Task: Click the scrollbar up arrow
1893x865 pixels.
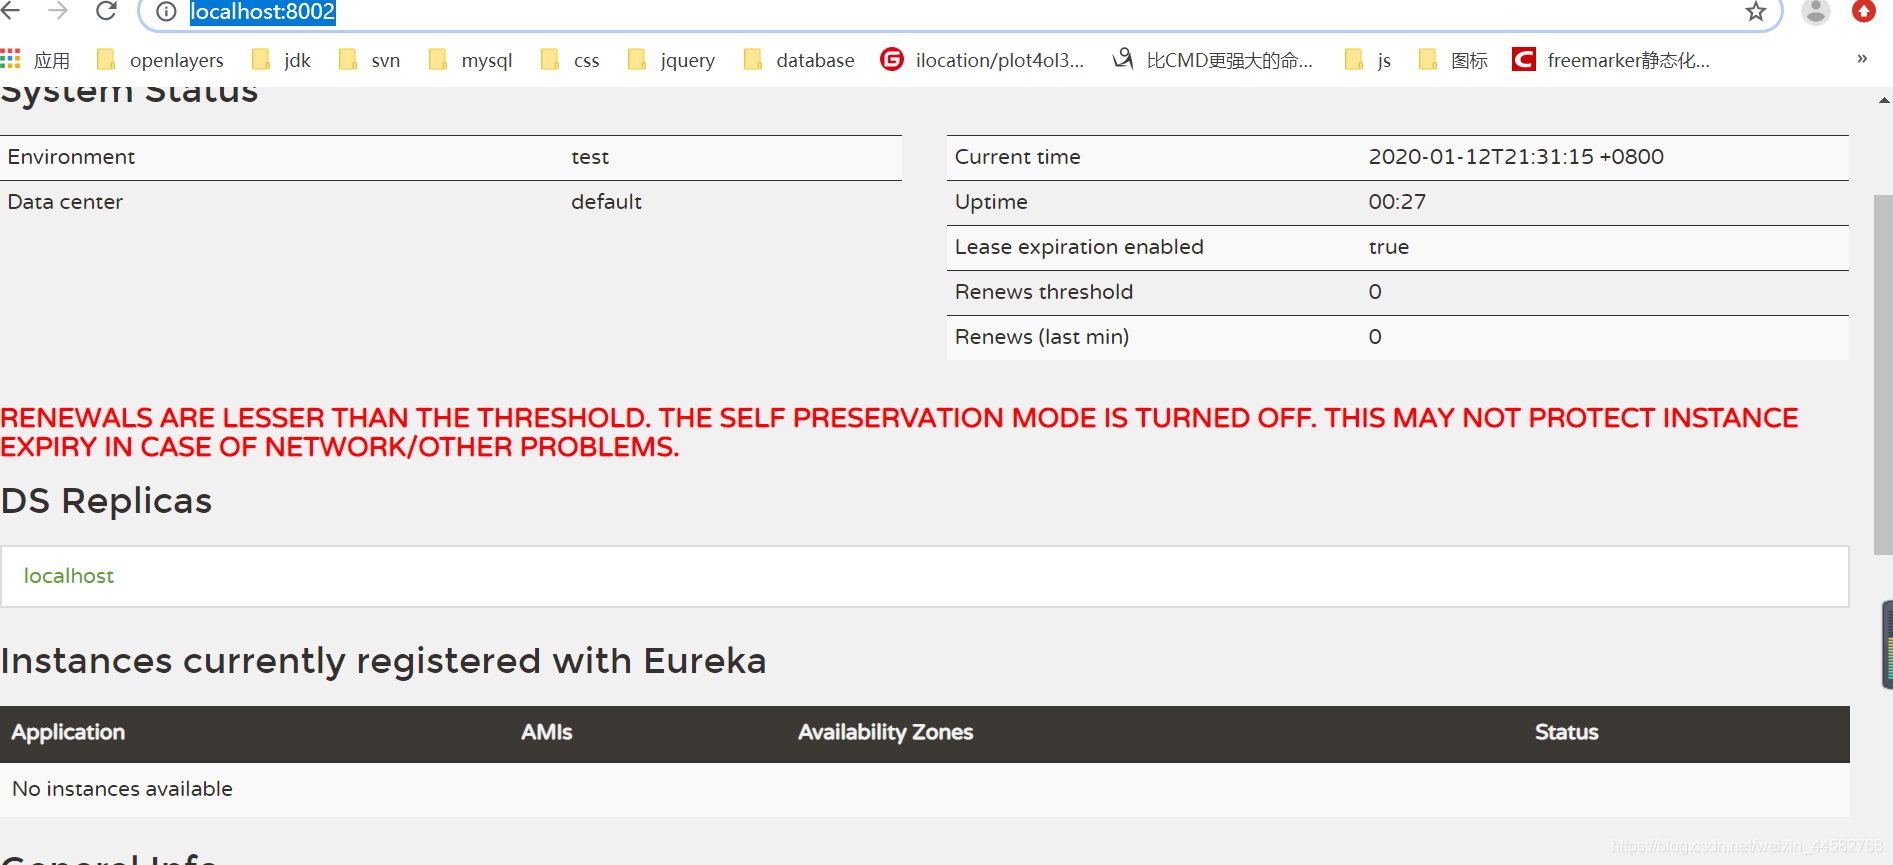Action: click(x=1884, y=100)
